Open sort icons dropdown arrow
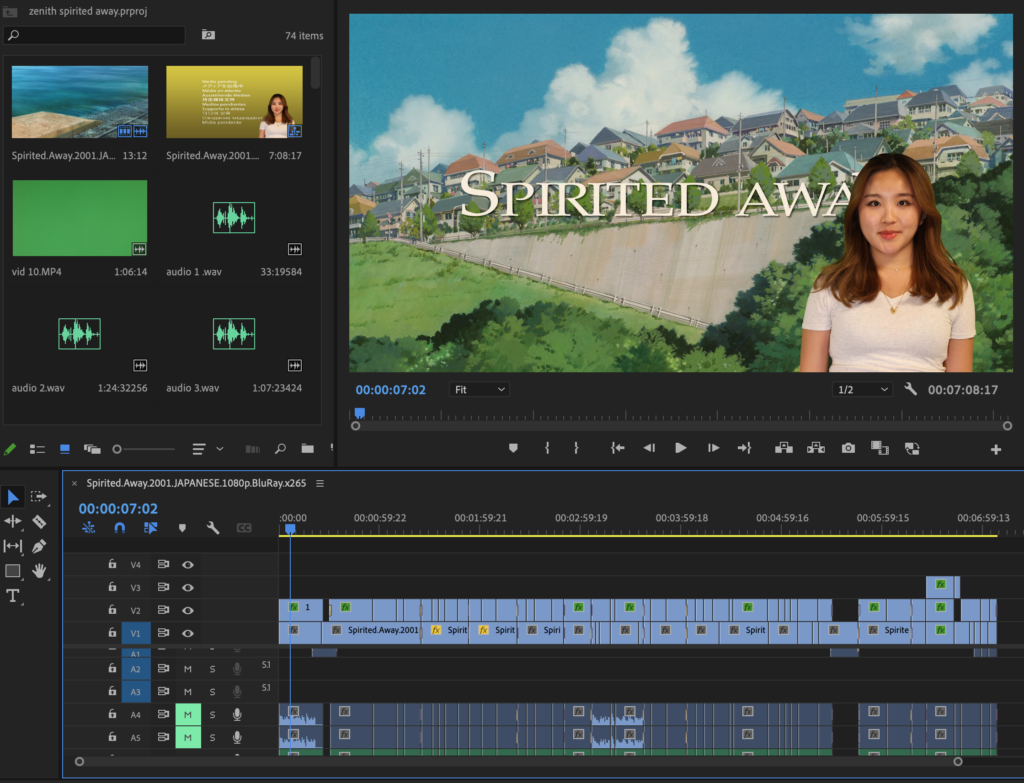This screenshot has width=1024, height=783. point(220,449)
